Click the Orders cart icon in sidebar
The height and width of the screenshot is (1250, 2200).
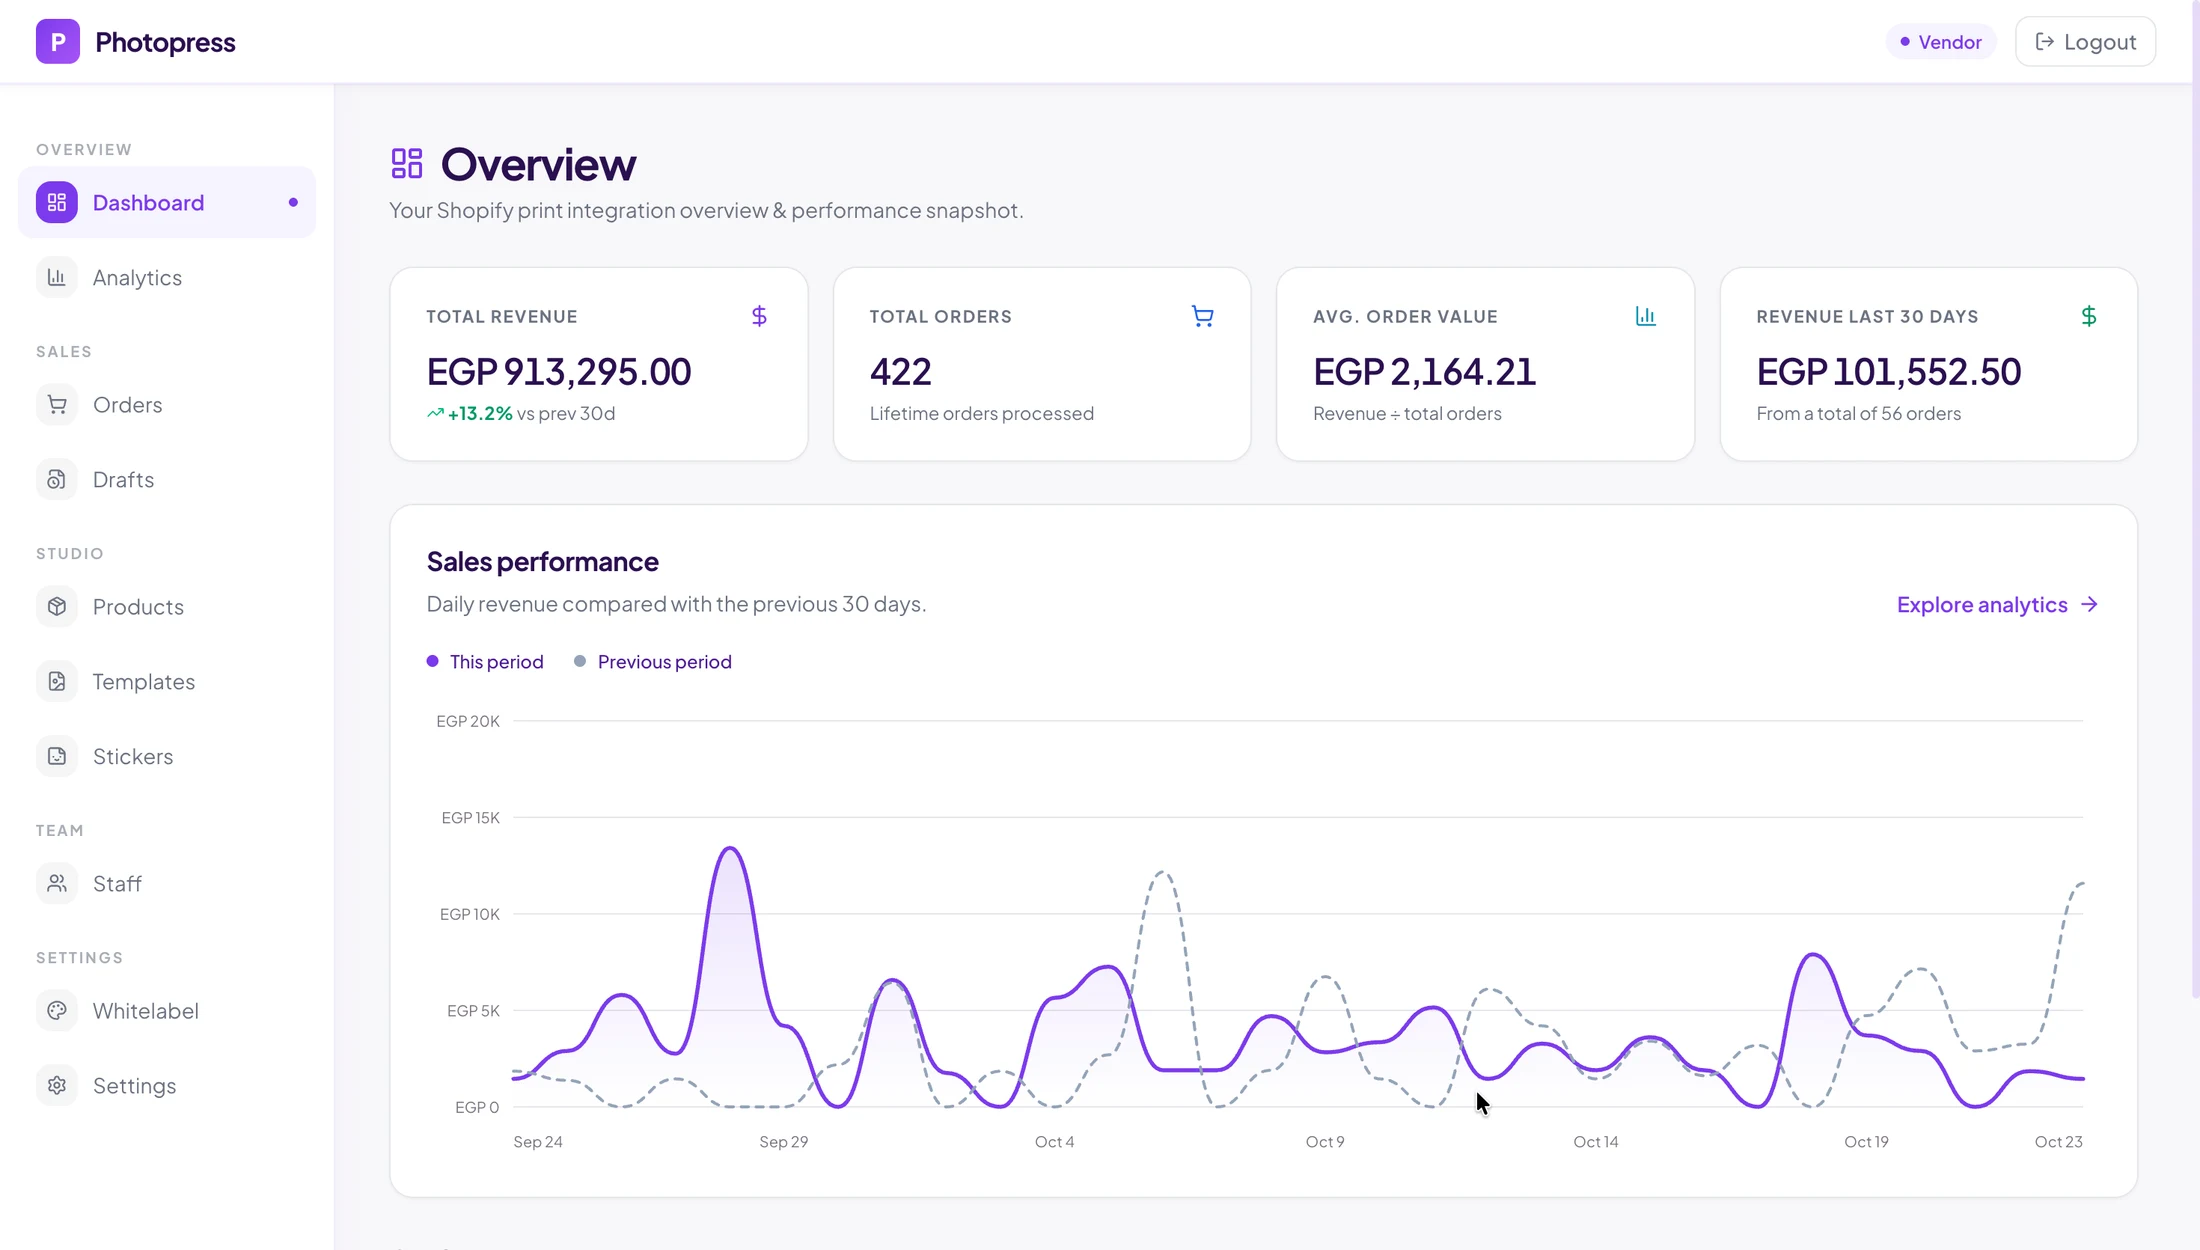pyautogui.click(x=57, y=404)
